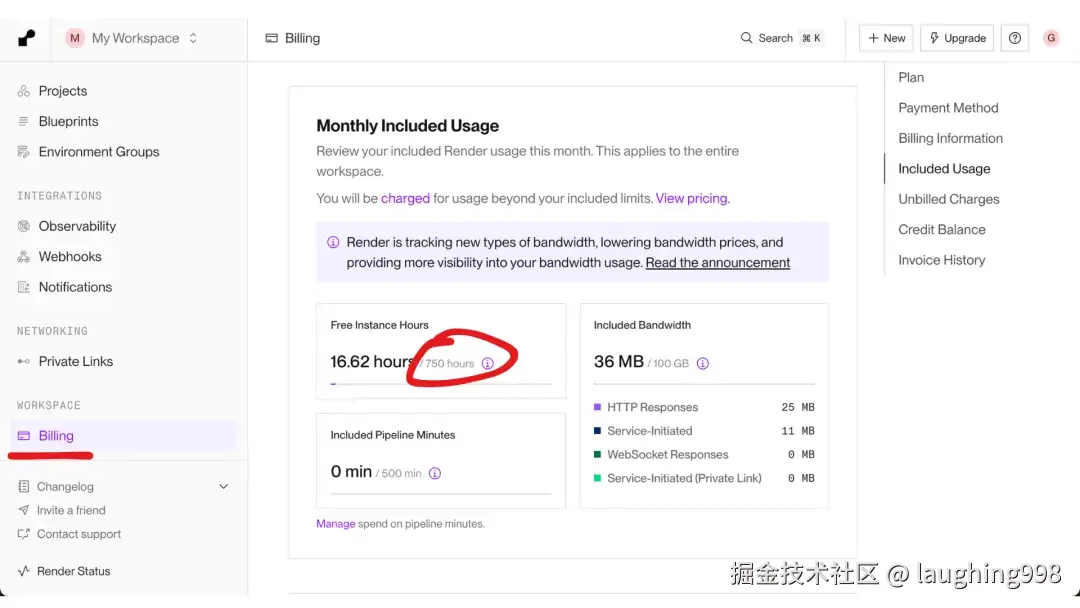Click Read the announcement link
1080x608 pixels.
click(x=718, y=262)
